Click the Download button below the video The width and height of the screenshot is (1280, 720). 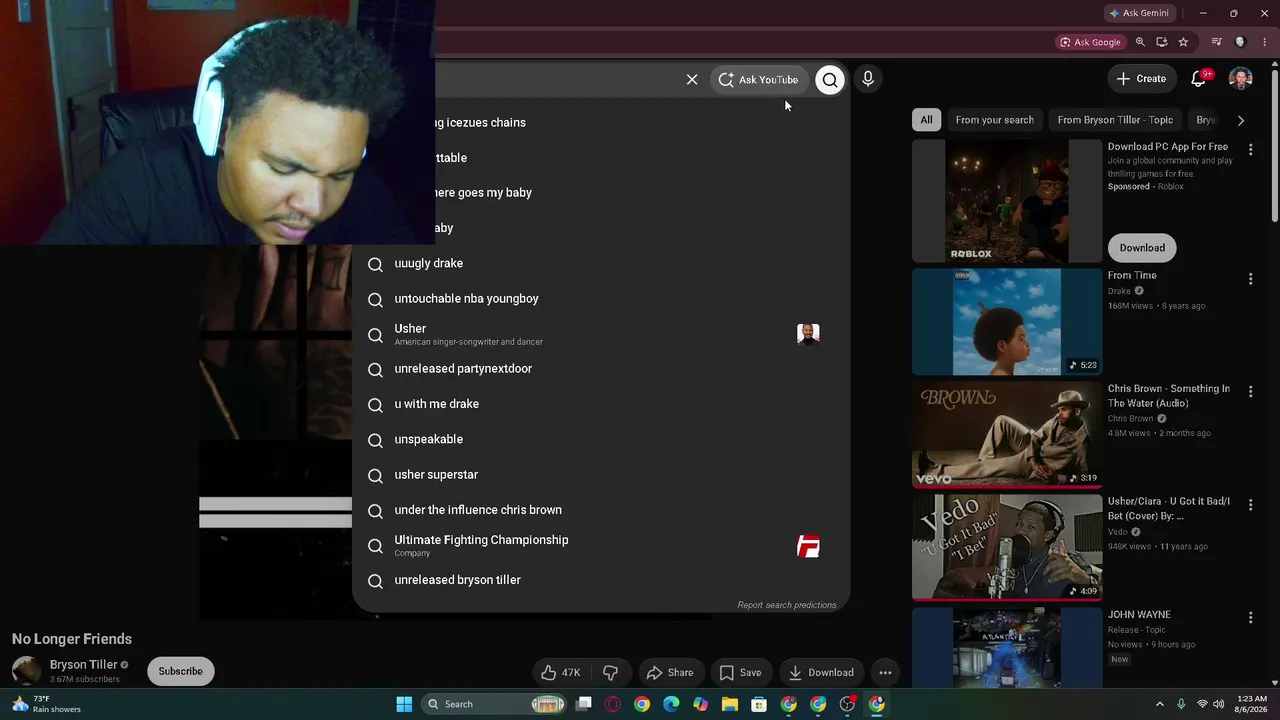click(x=821, y=672)
